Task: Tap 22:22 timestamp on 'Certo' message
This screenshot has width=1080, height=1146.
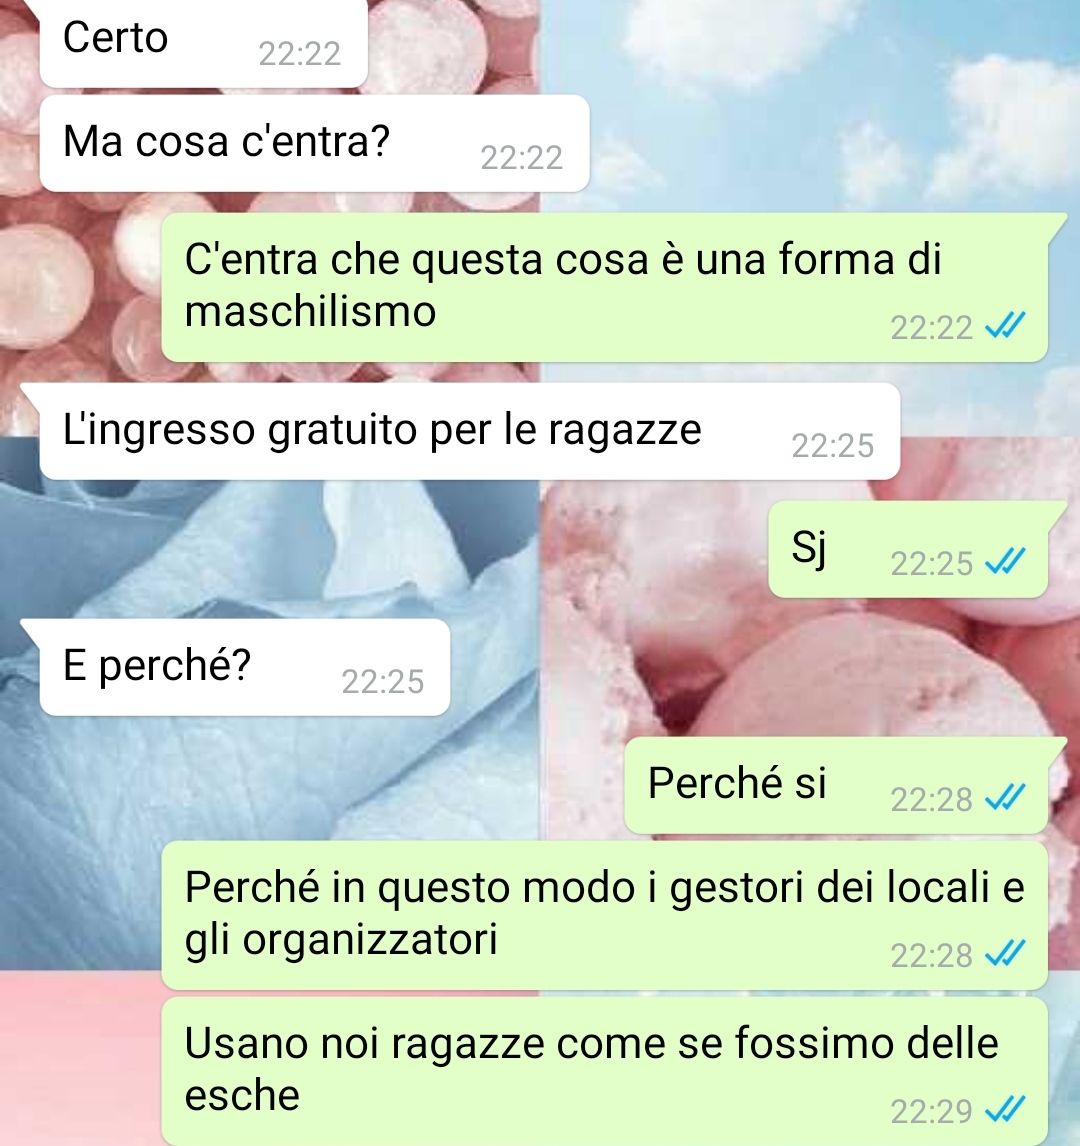Action: pos(300,54)
